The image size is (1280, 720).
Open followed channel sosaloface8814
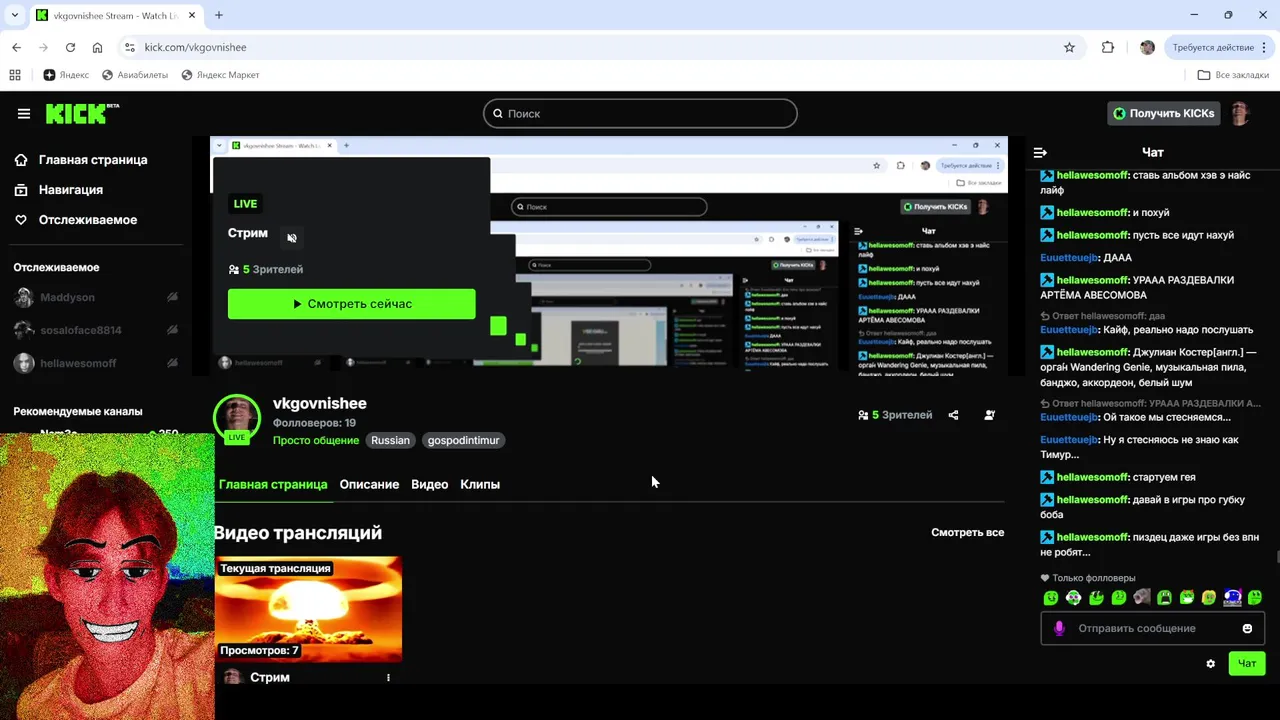68,330
